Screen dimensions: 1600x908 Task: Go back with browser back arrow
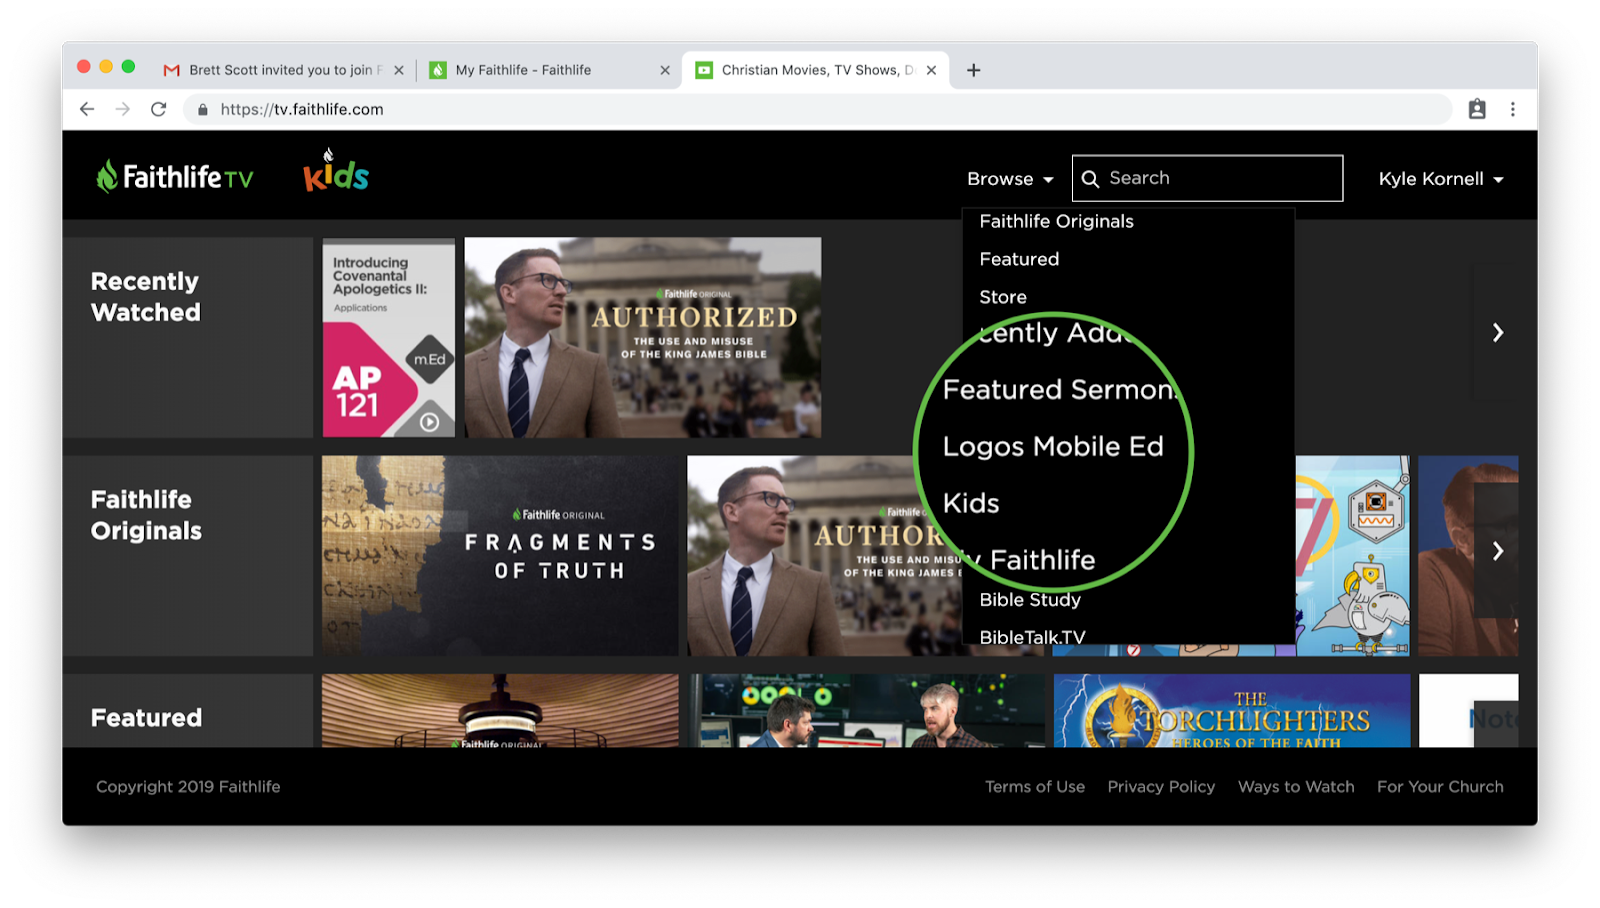click(87, 109)
